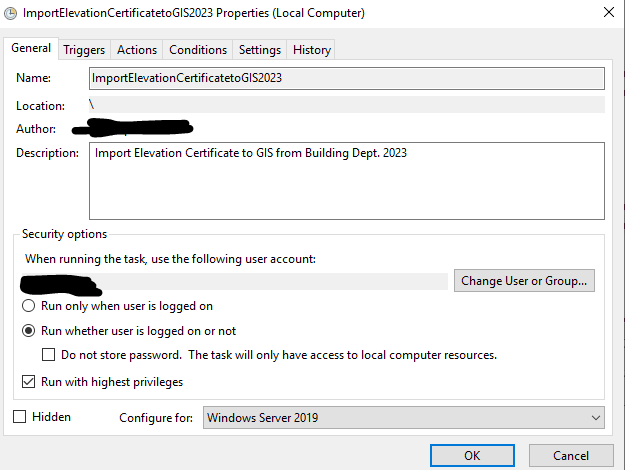Open the Actions tab
625x470 pixels.
click(137, 50)
